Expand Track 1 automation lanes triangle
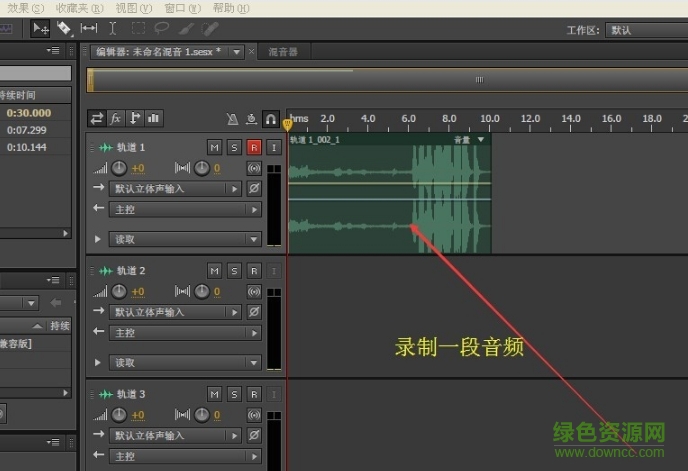This screenshot has height=471, width=688. (x=98, y=239)
